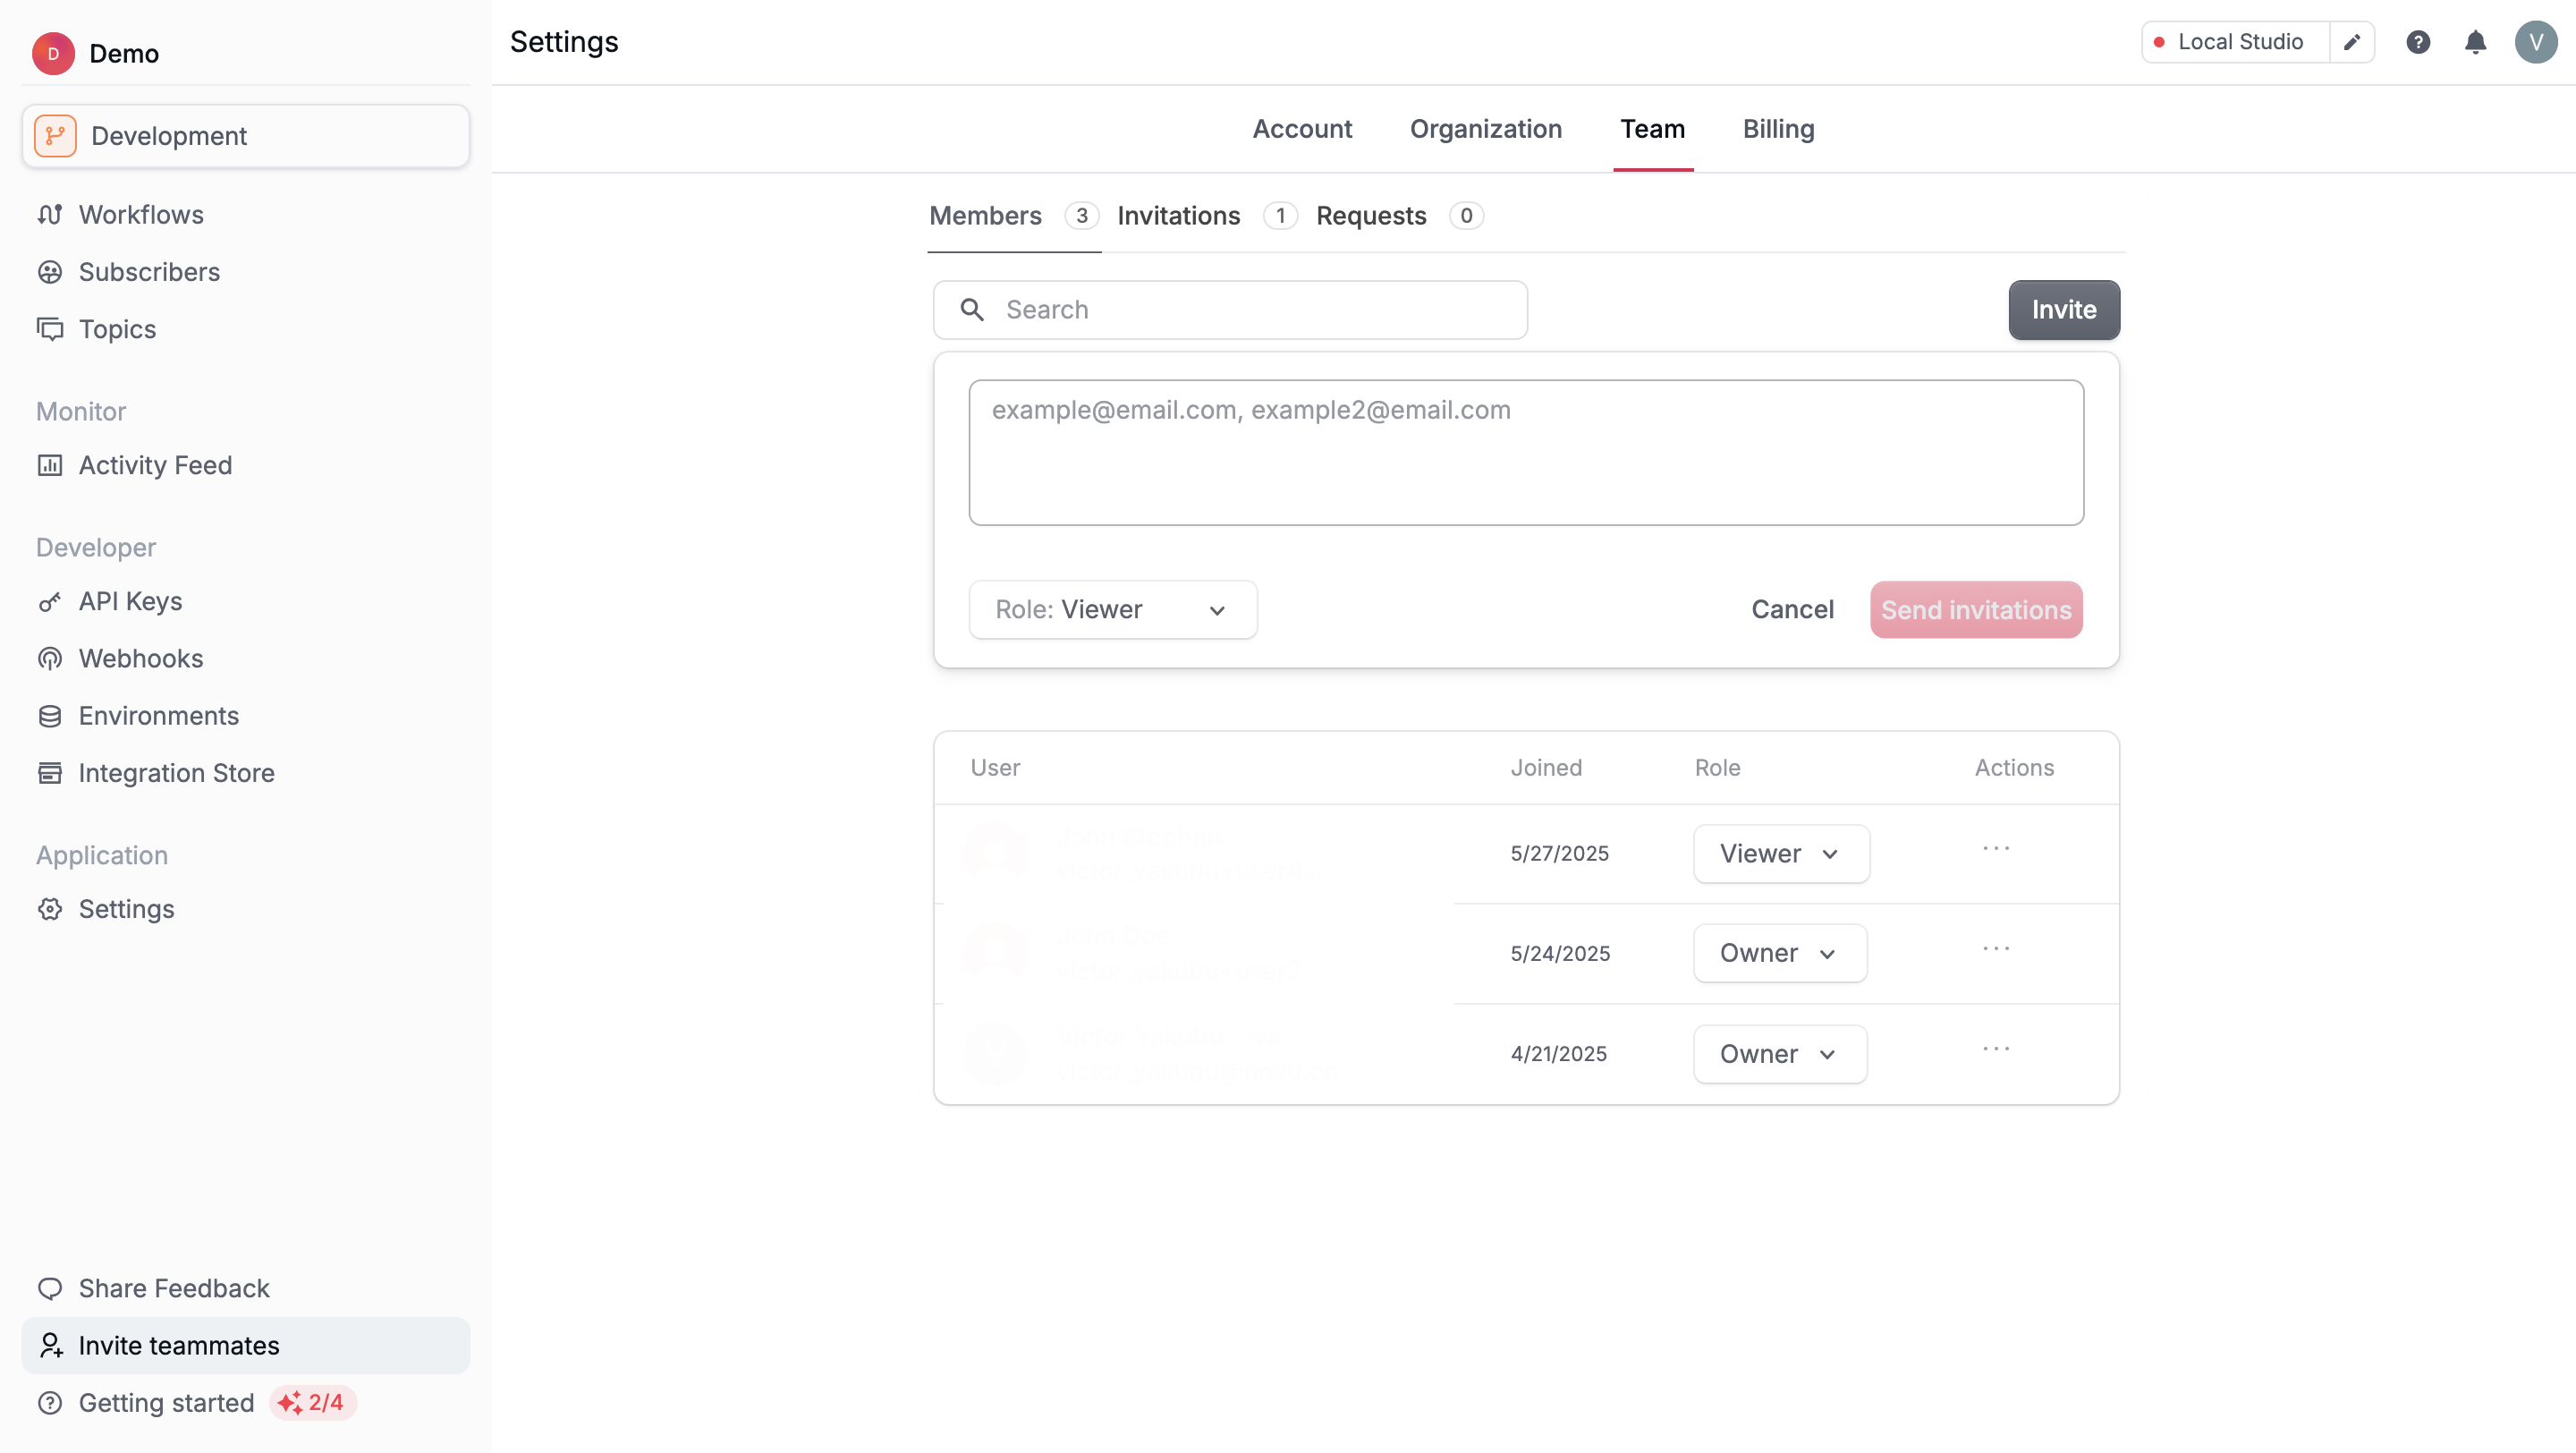This screenshot has height=1453, width=2576.
Task: Open the Invitations tab
Action: tap(1178, 216)
